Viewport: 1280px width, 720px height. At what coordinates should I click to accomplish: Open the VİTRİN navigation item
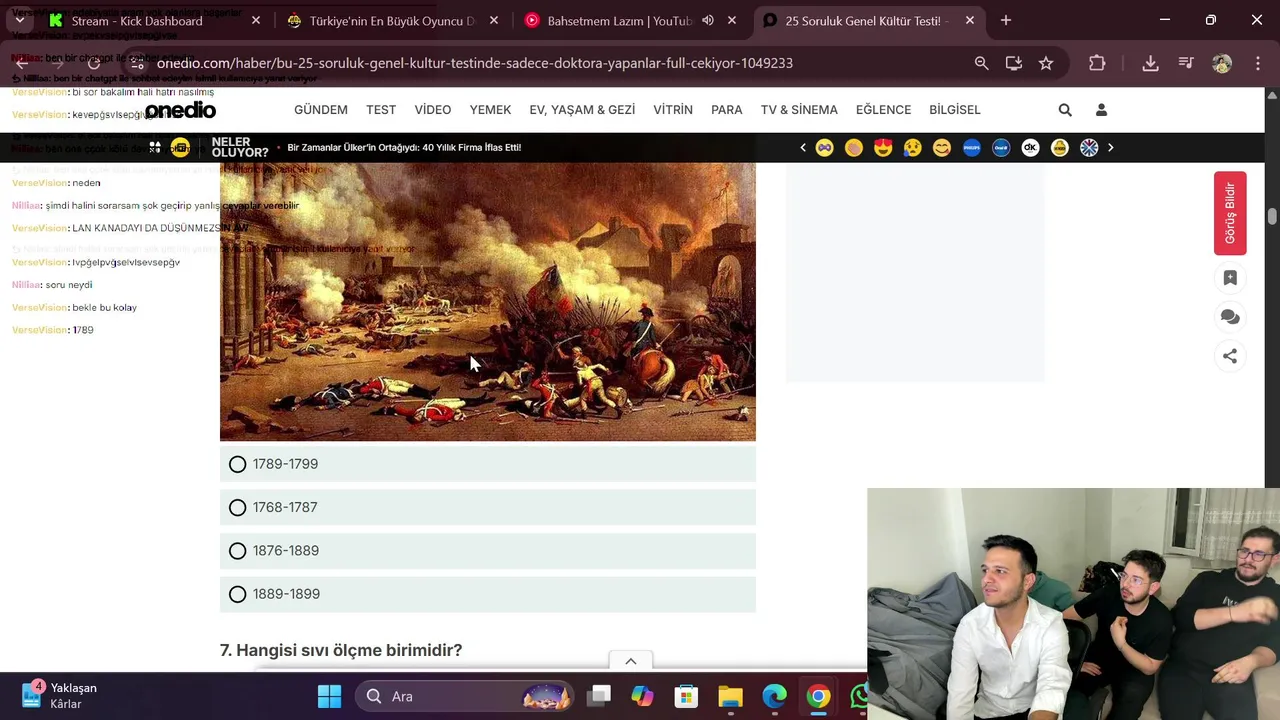click(673, 110)
